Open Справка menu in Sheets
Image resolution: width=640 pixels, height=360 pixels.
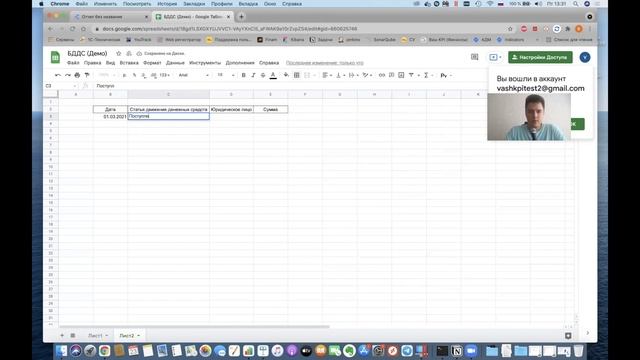(269, 63)
